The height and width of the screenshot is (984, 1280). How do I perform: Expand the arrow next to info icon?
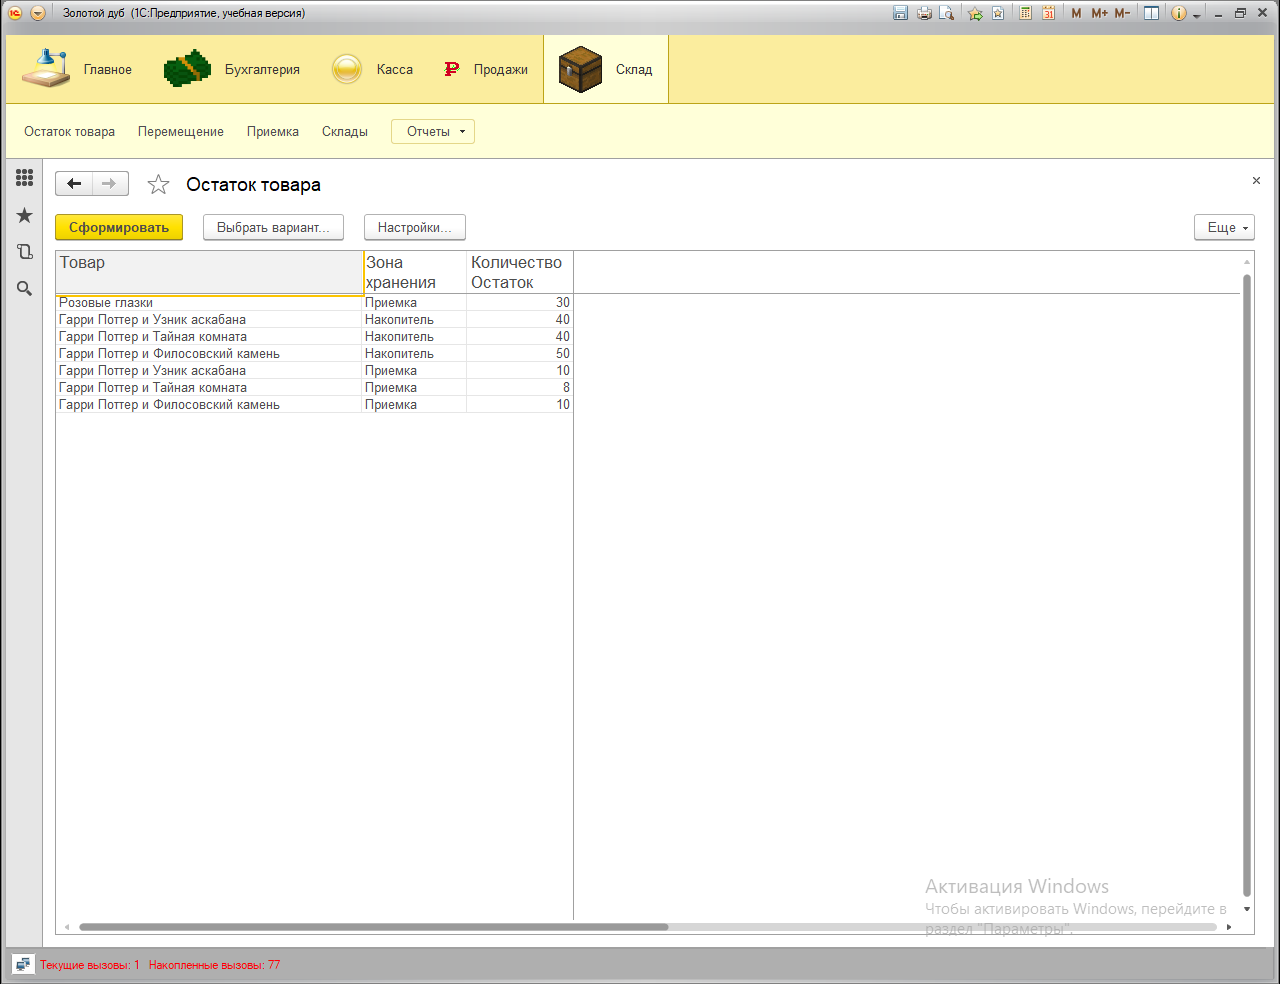pos(1196,15)
